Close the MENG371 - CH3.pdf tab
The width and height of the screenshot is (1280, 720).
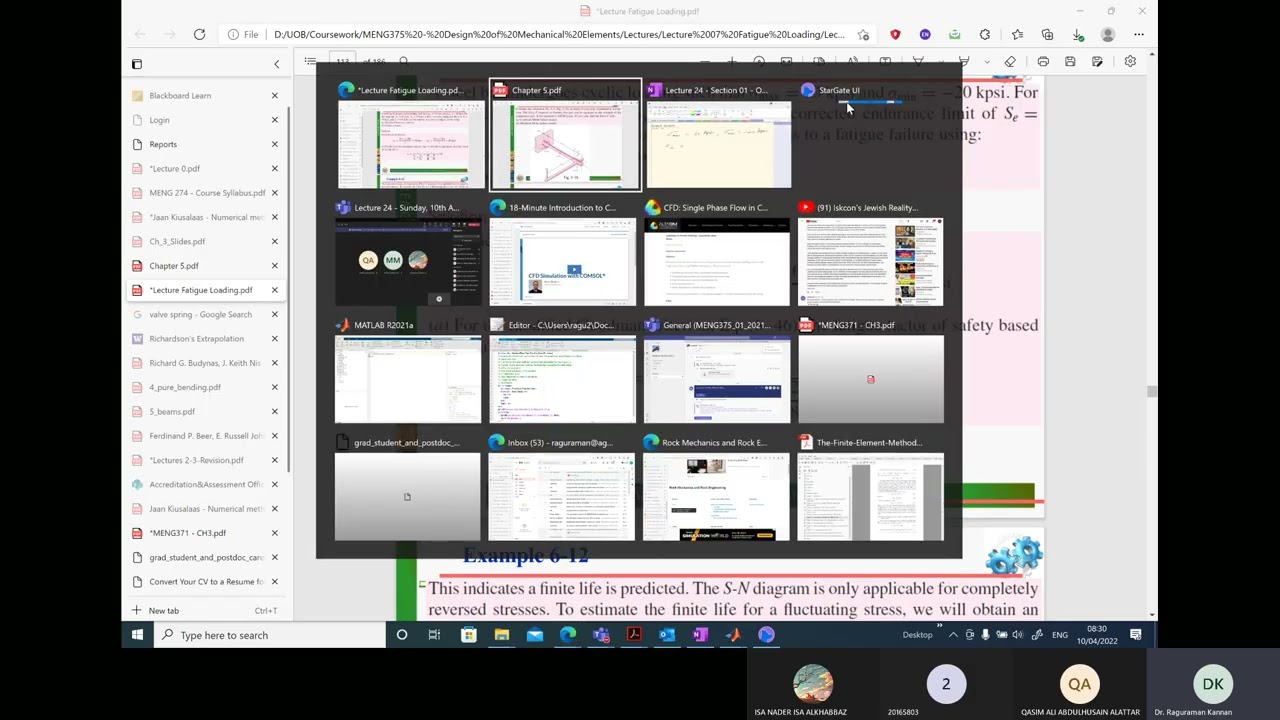[274, 533]
